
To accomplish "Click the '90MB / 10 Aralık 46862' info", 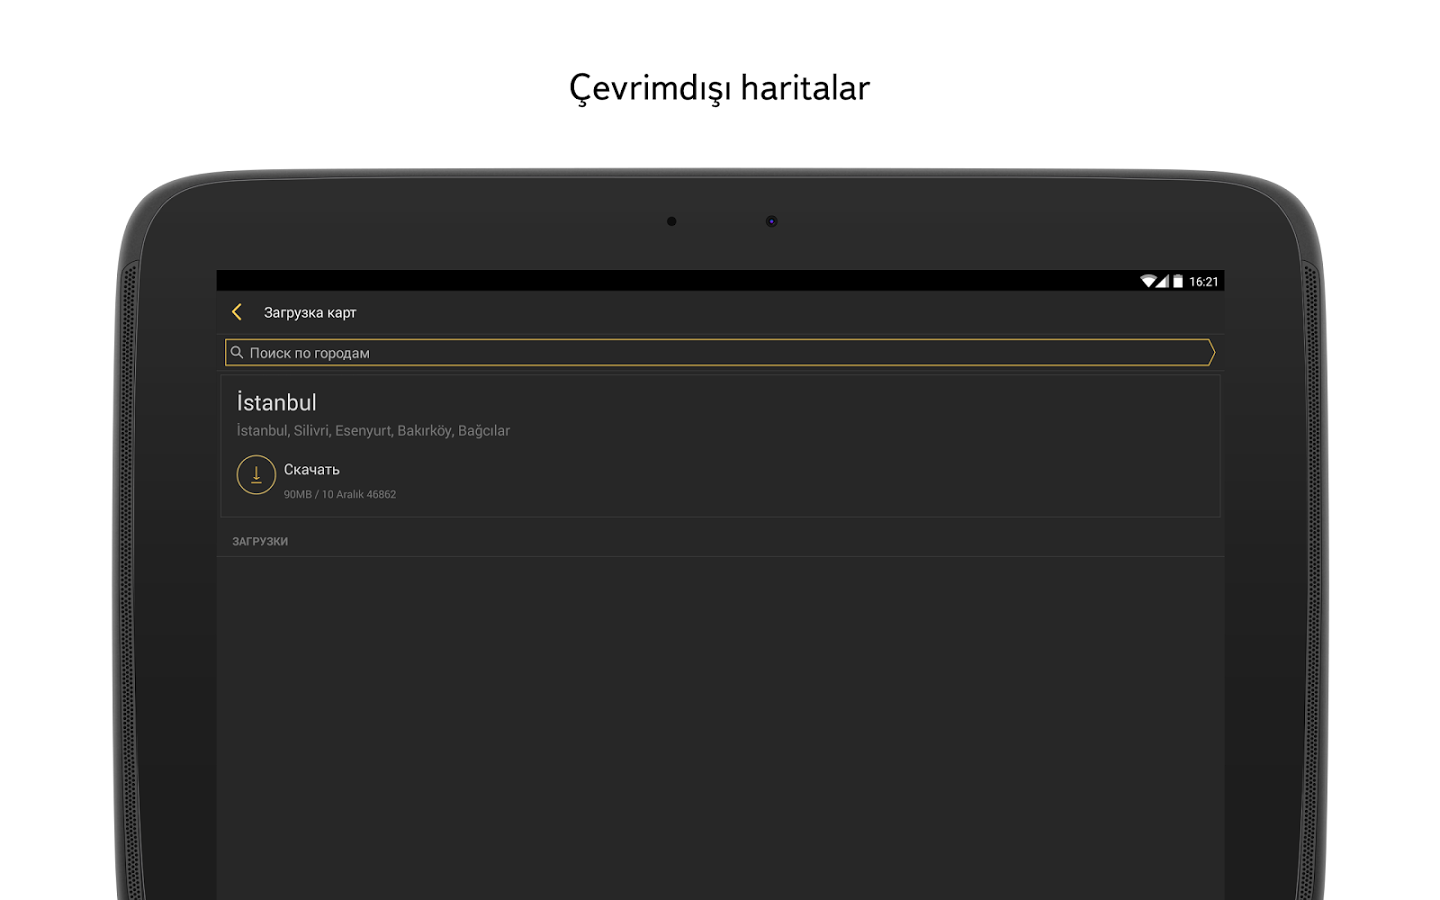I will [x=340, y=494].
